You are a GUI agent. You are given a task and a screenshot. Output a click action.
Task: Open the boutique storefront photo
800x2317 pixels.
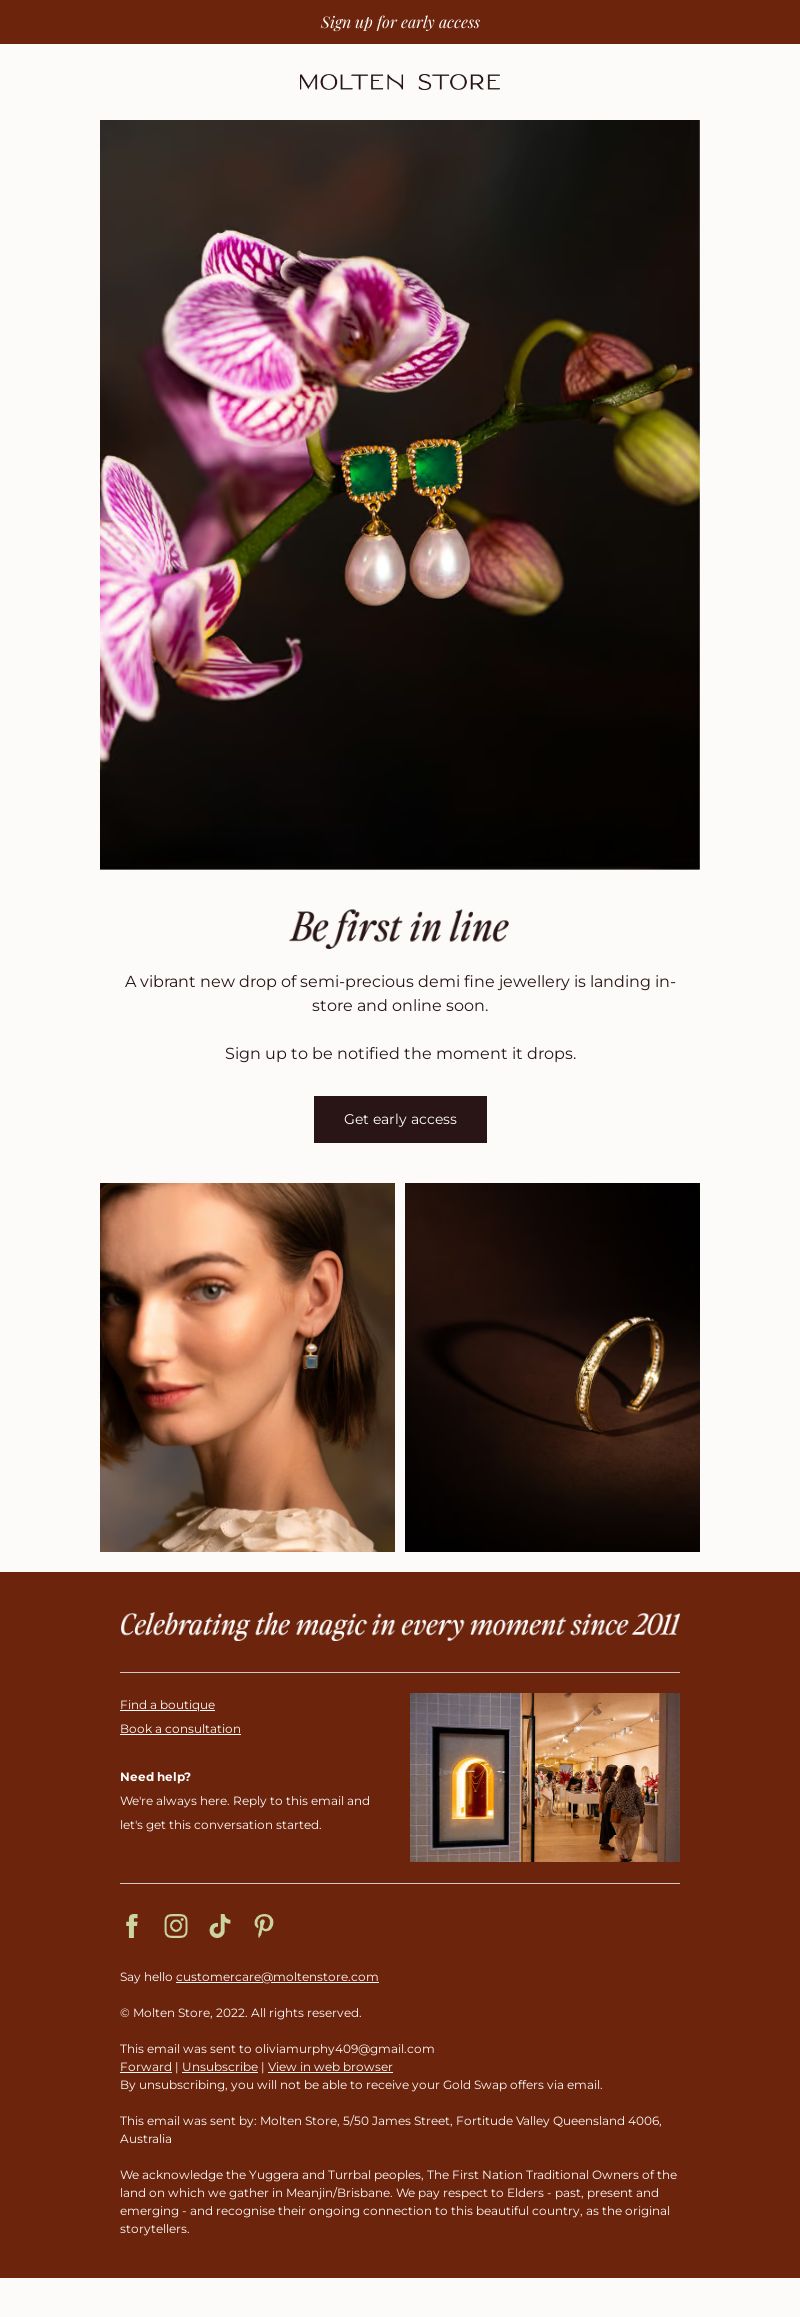pos(545,1777)
